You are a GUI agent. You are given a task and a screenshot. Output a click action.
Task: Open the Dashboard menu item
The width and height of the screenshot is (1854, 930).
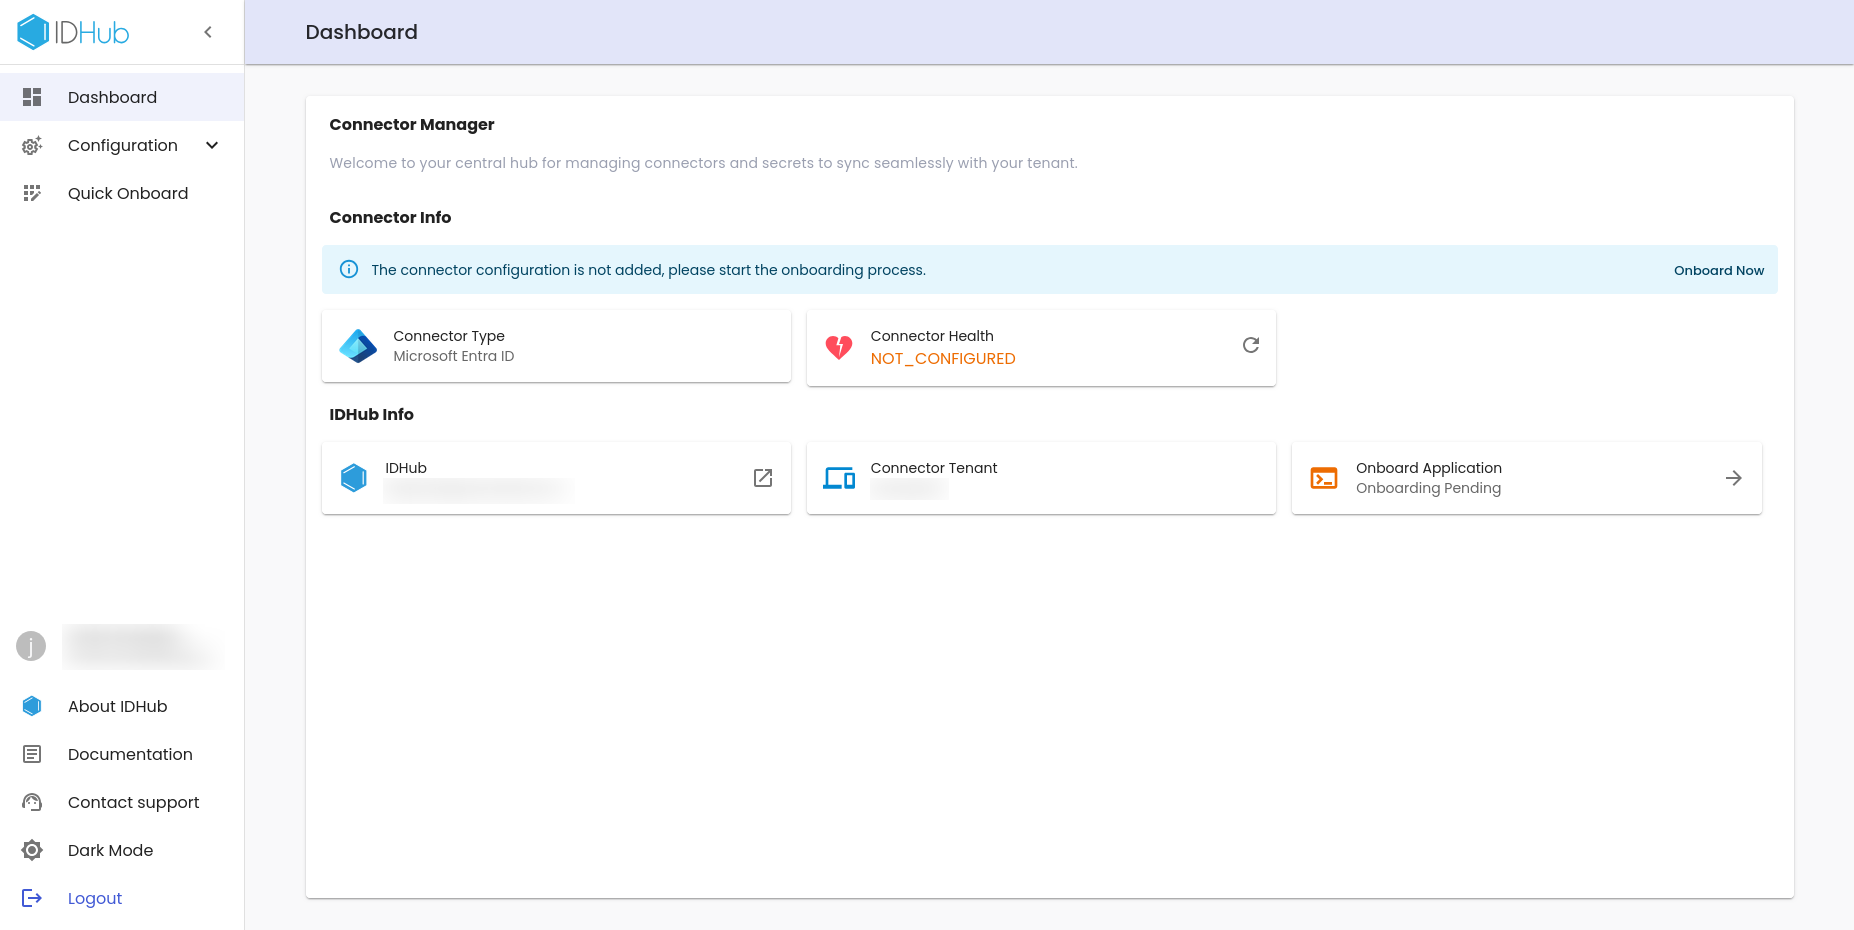[112, 97]
